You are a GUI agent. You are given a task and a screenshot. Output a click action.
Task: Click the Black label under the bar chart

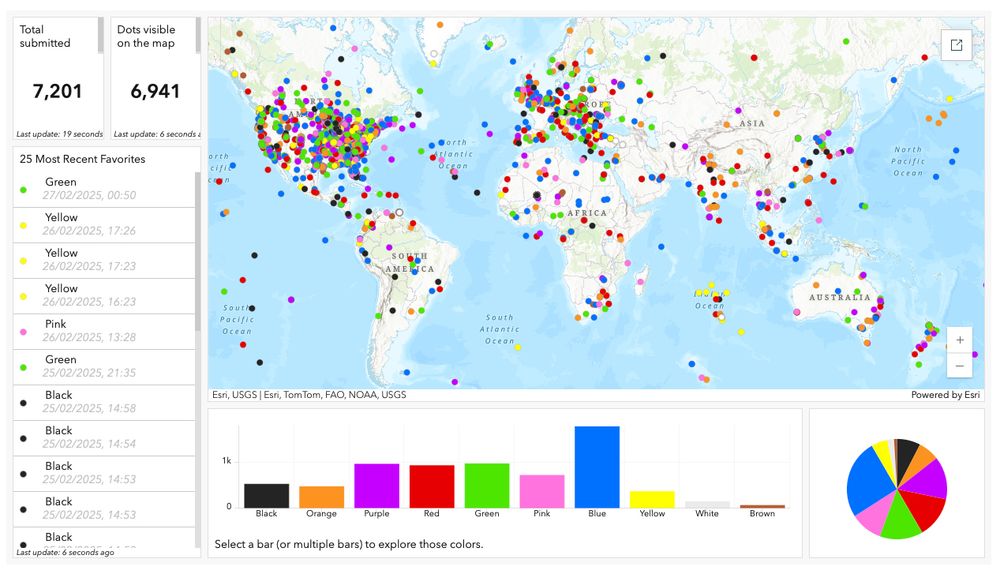[267, 514]
